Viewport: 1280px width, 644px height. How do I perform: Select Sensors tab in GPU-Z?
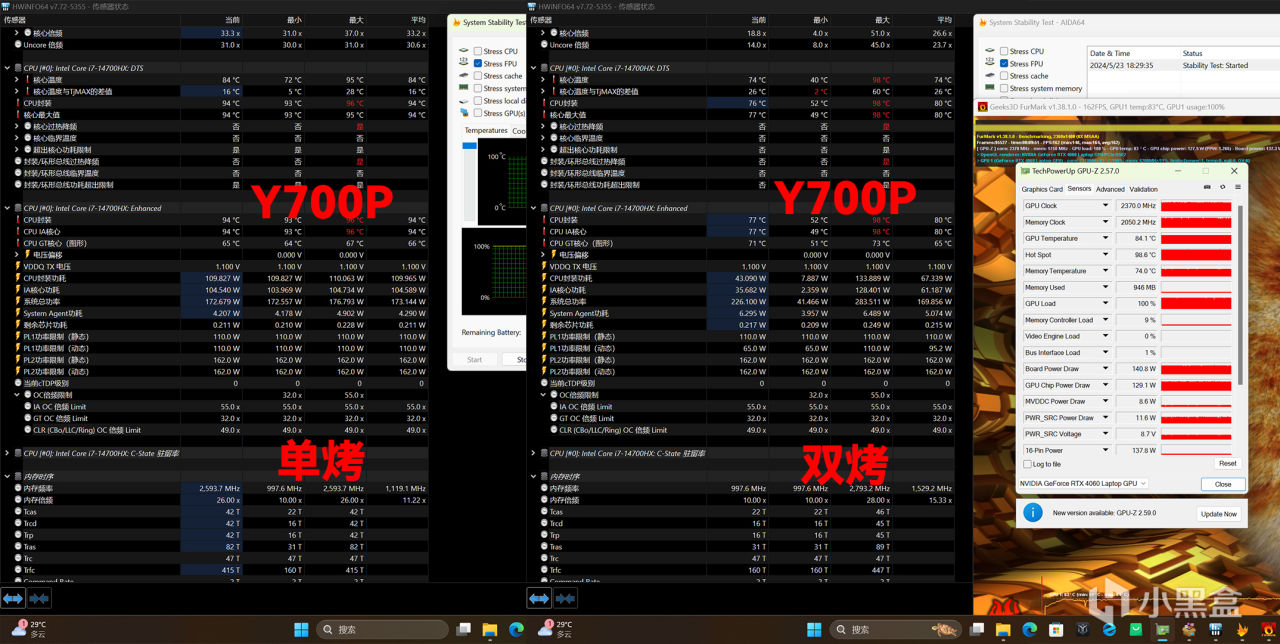1079,189
